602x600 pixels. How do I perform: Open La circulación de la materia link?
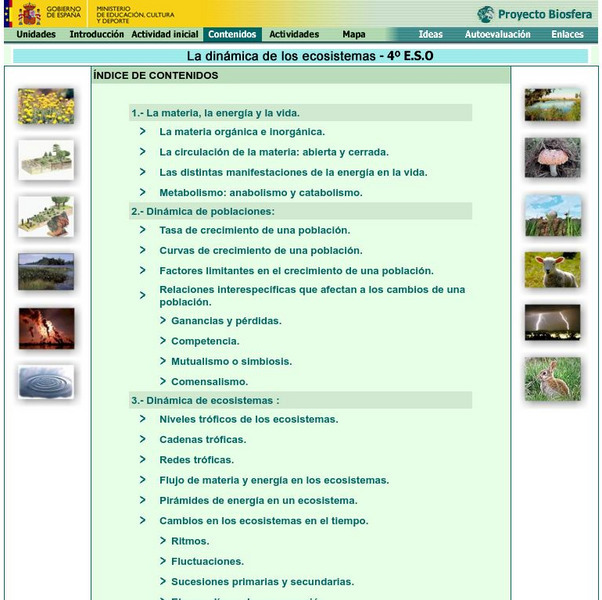[274, 152]
